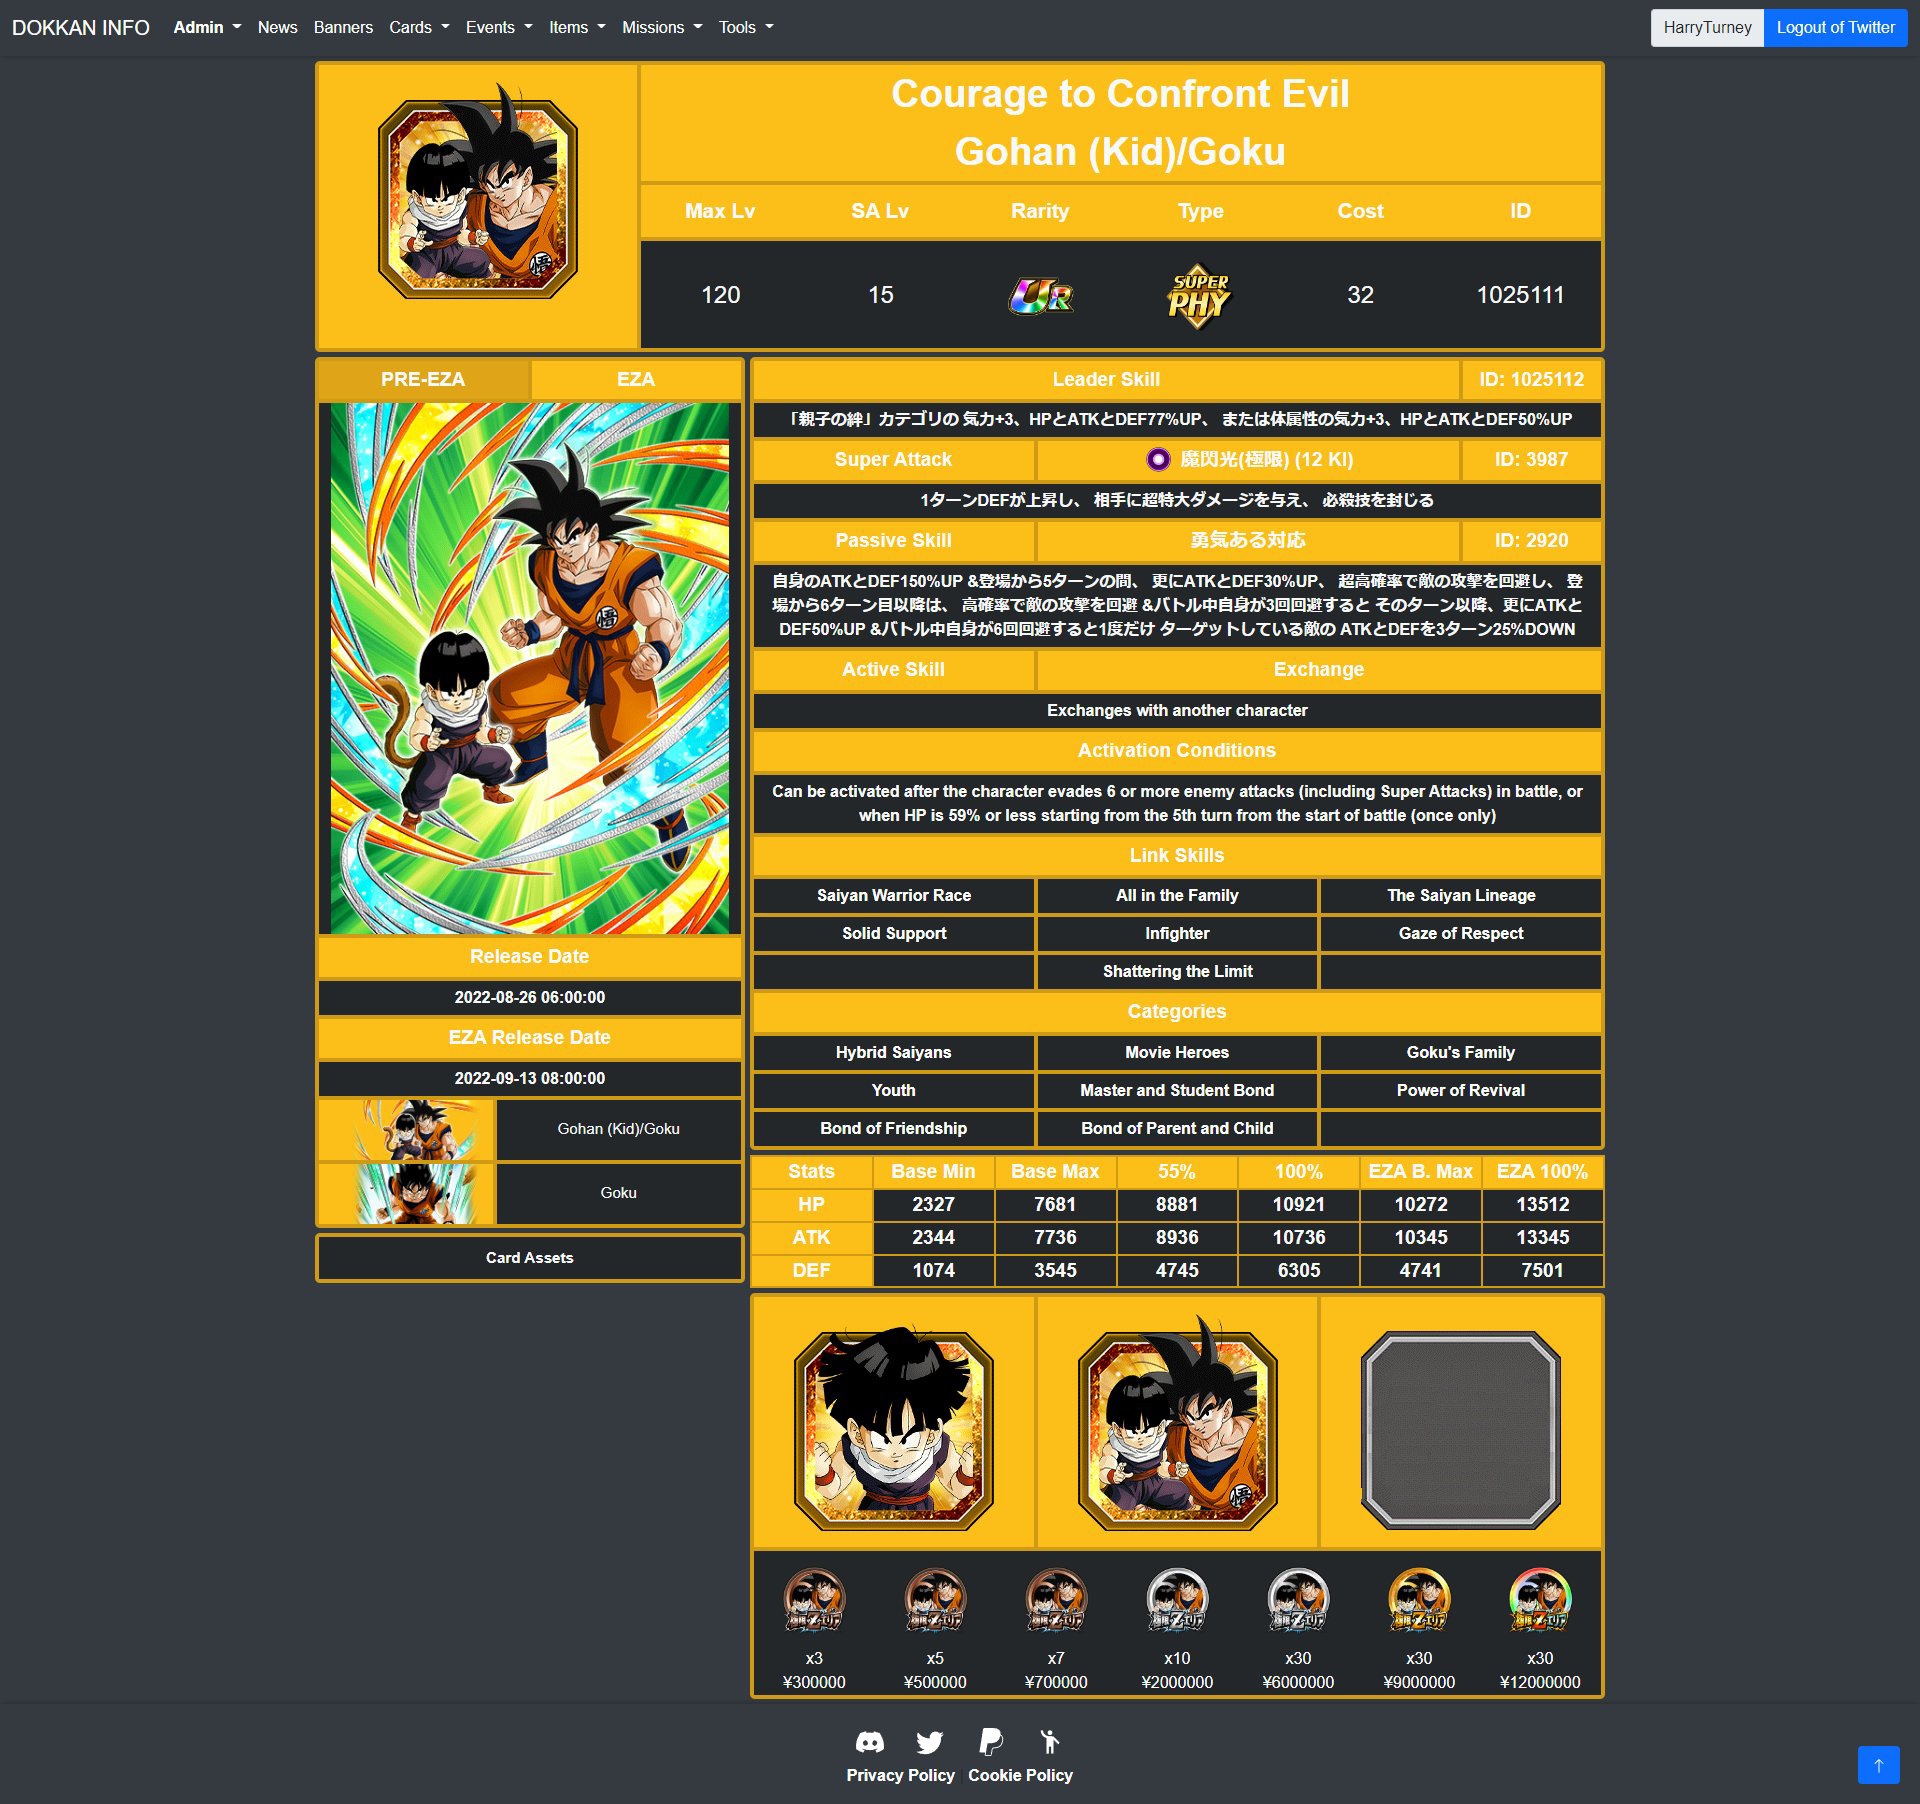Click the rainbow medal costing ¥12000000
1920x1804 pixels.
[x=1540, y=1599]
